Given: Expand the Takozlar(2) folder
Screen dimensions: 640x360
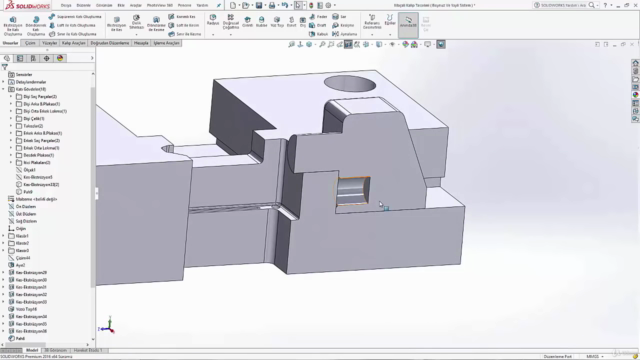Looking at the screenshot, I should [11, 126].
